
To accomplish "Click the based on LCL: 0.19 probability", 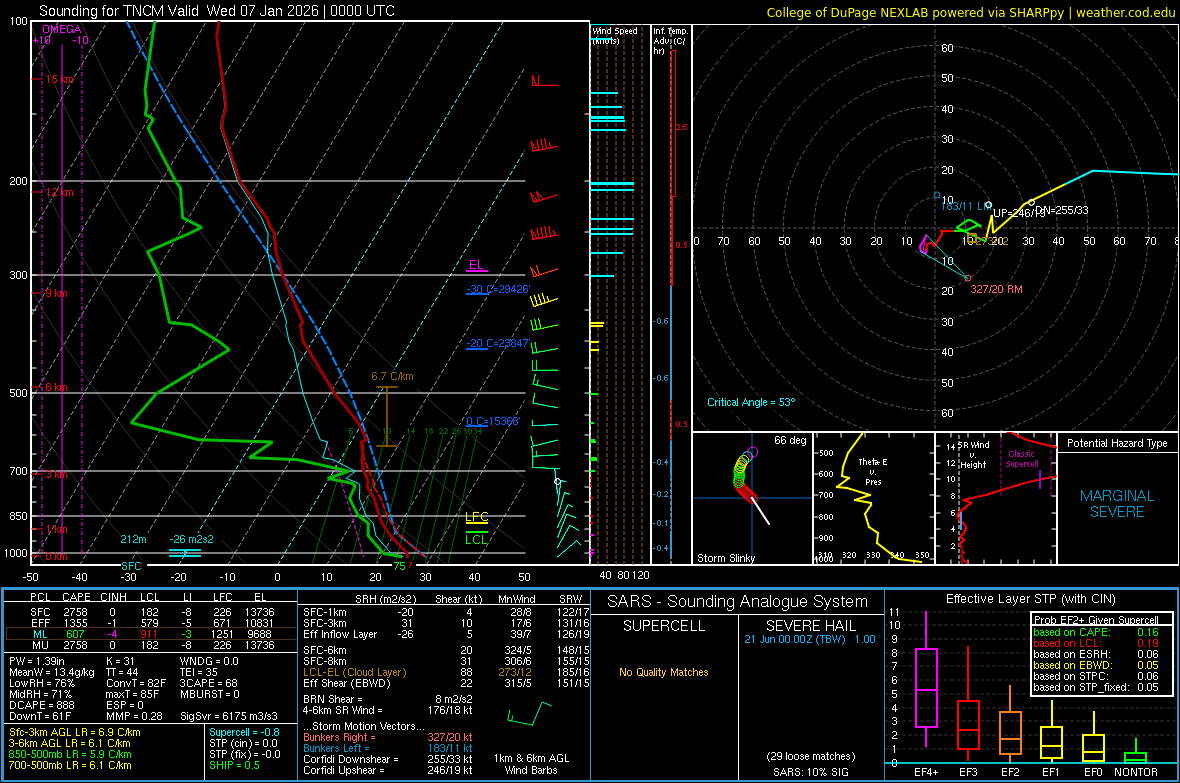I will tap(1096, 643).
